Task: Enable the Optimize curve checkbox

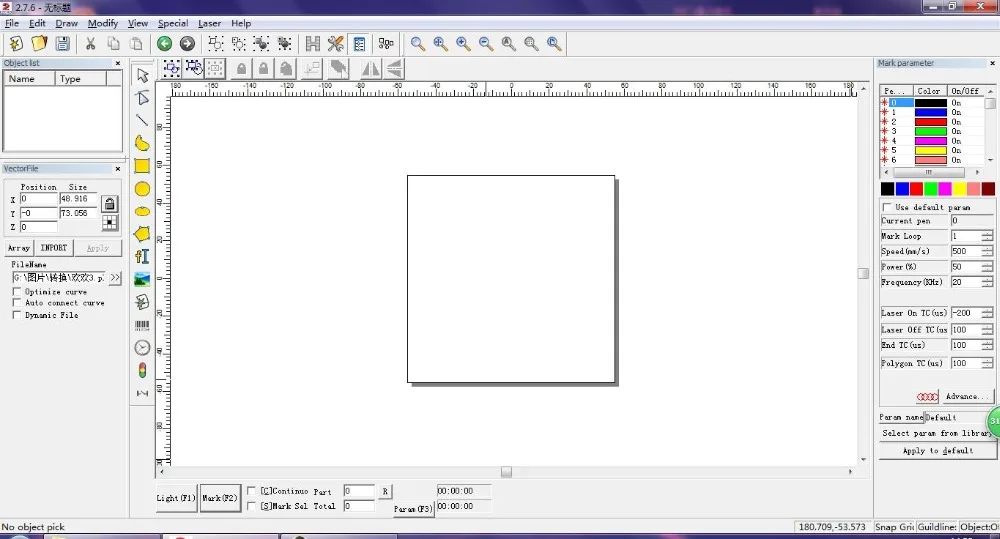Action: tap(17, 292)
